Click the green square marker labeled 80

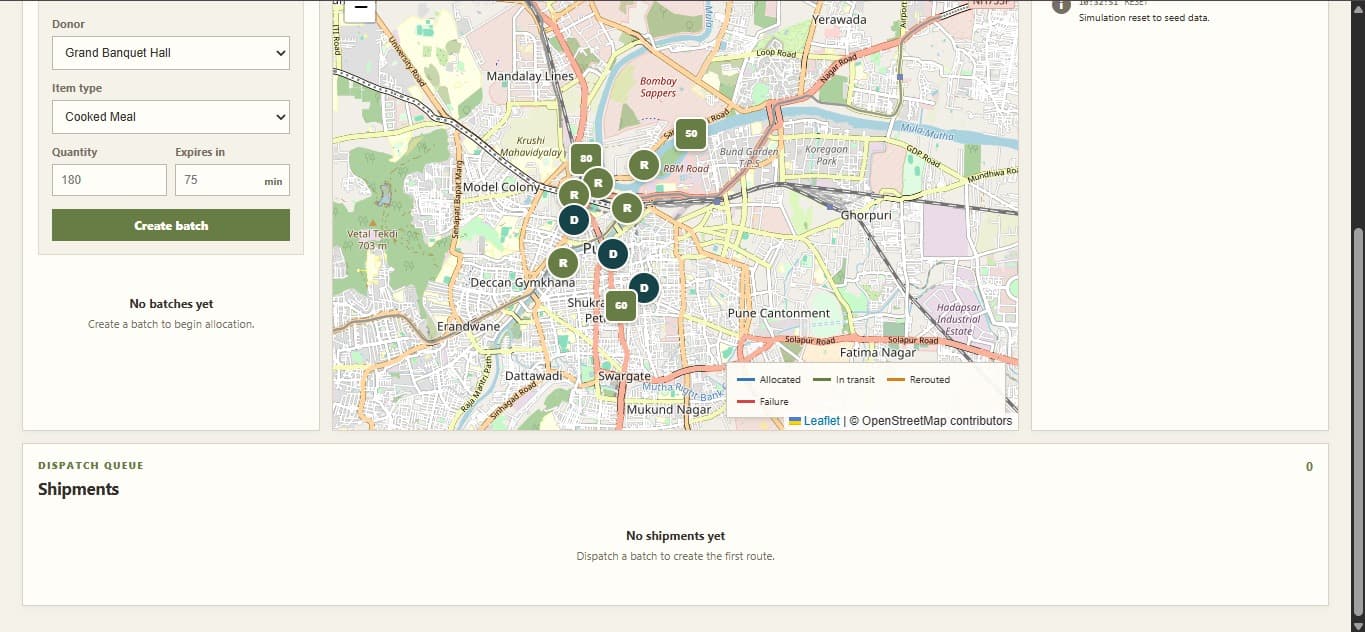click(x=586, y=158)
